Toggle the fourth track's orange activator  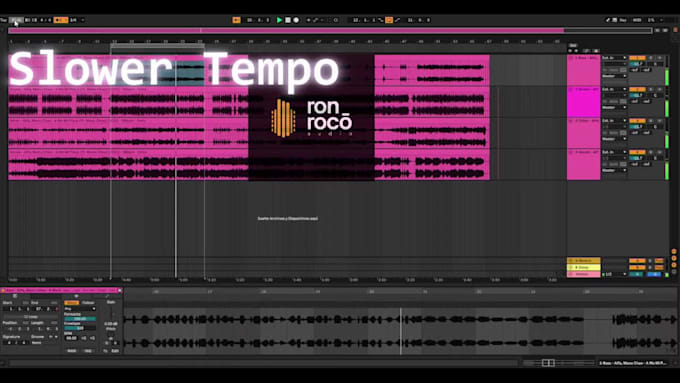pyautogui.click(x=637, y=152)
